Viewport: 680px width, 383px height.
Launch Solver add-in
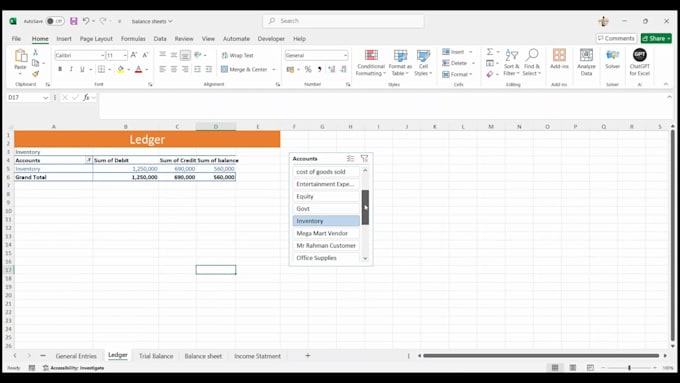coord(612,59)
